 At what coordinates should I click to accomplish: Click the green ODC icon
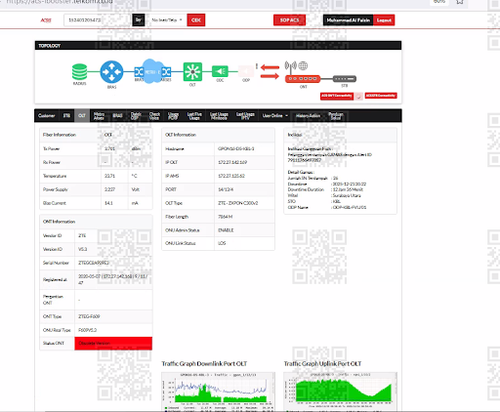coord(220,71)
